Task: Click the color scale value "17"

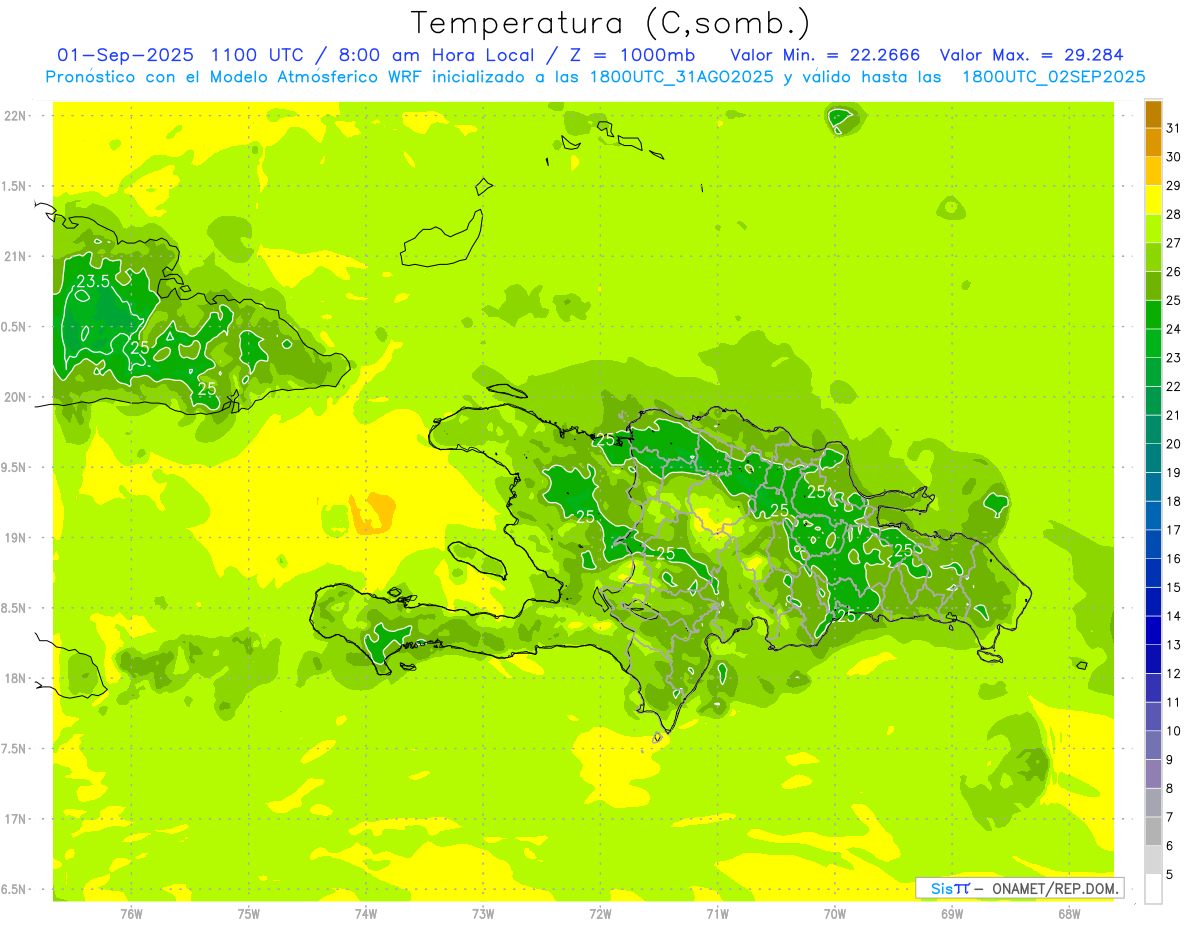Action: pos(1174,530)
